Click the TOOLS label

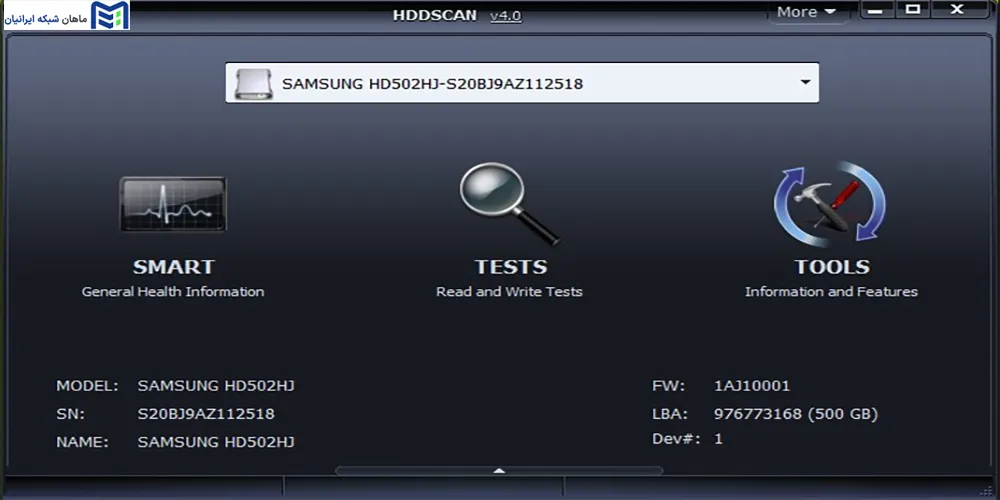(832, 267)
